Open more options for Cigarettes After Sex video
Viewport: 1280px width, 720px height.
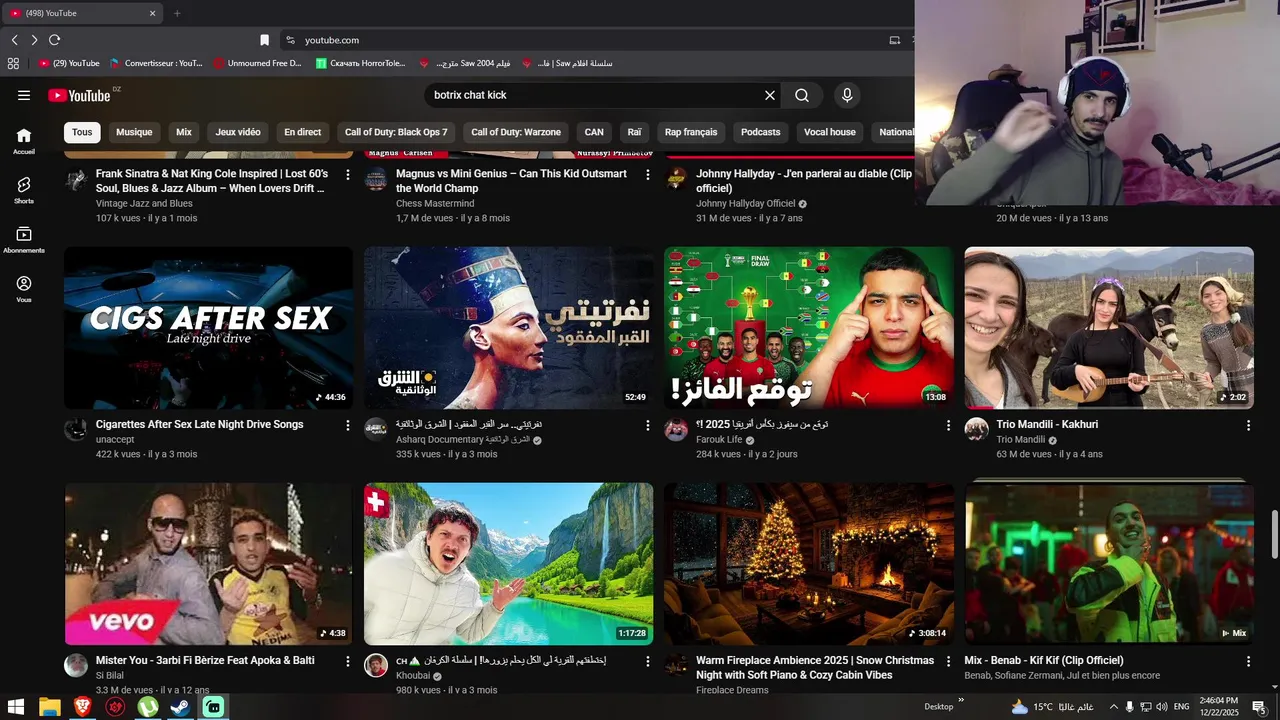click(x=348, y=425)
